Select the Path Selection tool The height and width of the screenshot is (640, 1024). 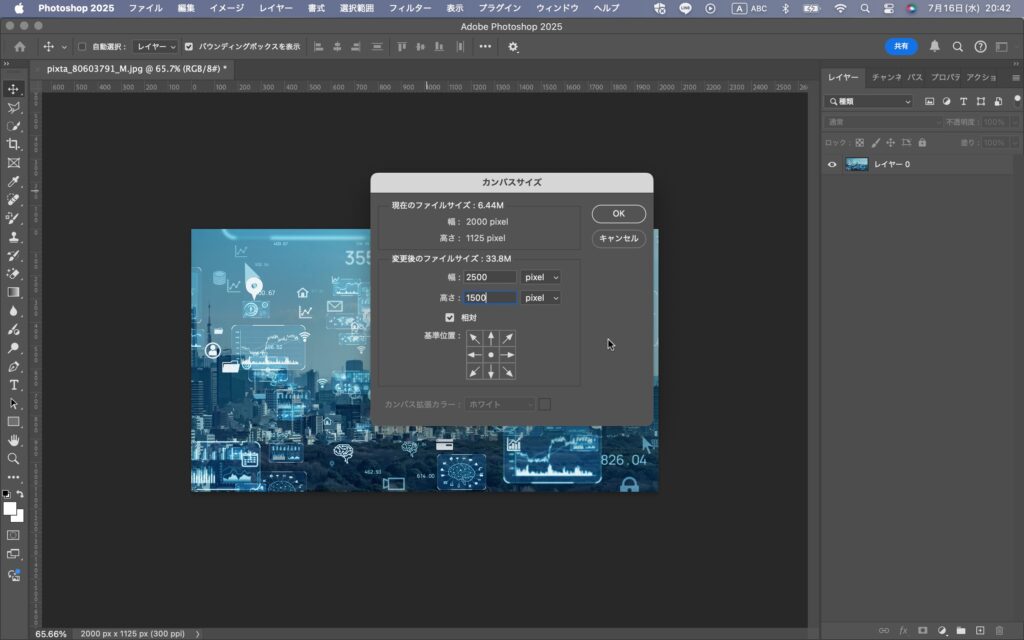(x=13, y=404)
